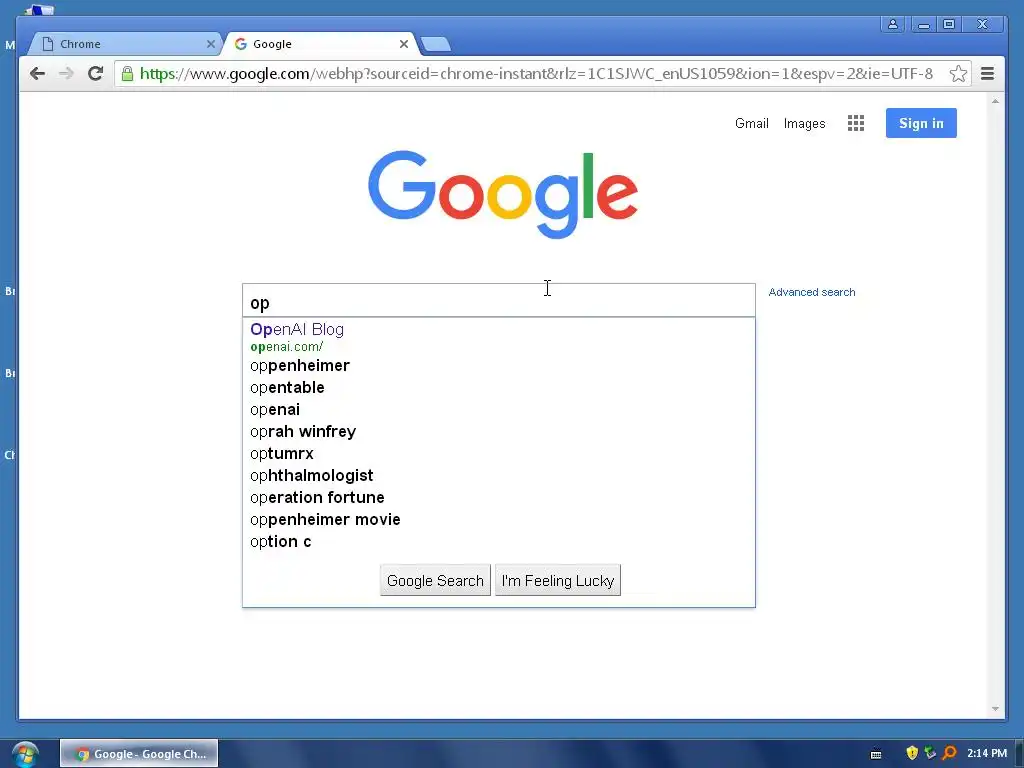Select the oppenheimer movie suggestion
The height and width of the screenshot is (768, 1024).
coord(499,520)
